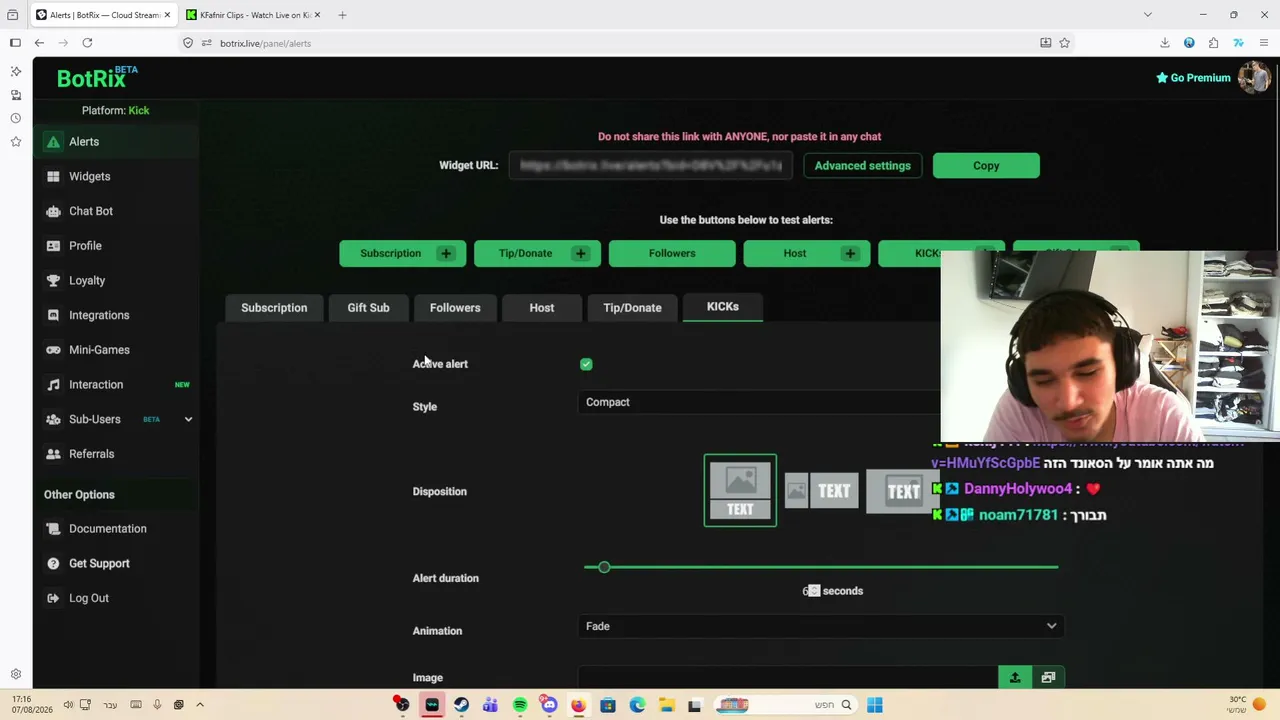Click the browser address bar URL
Image resolution: width=1280 pixels, height=720 pixels.
point(265,43)
